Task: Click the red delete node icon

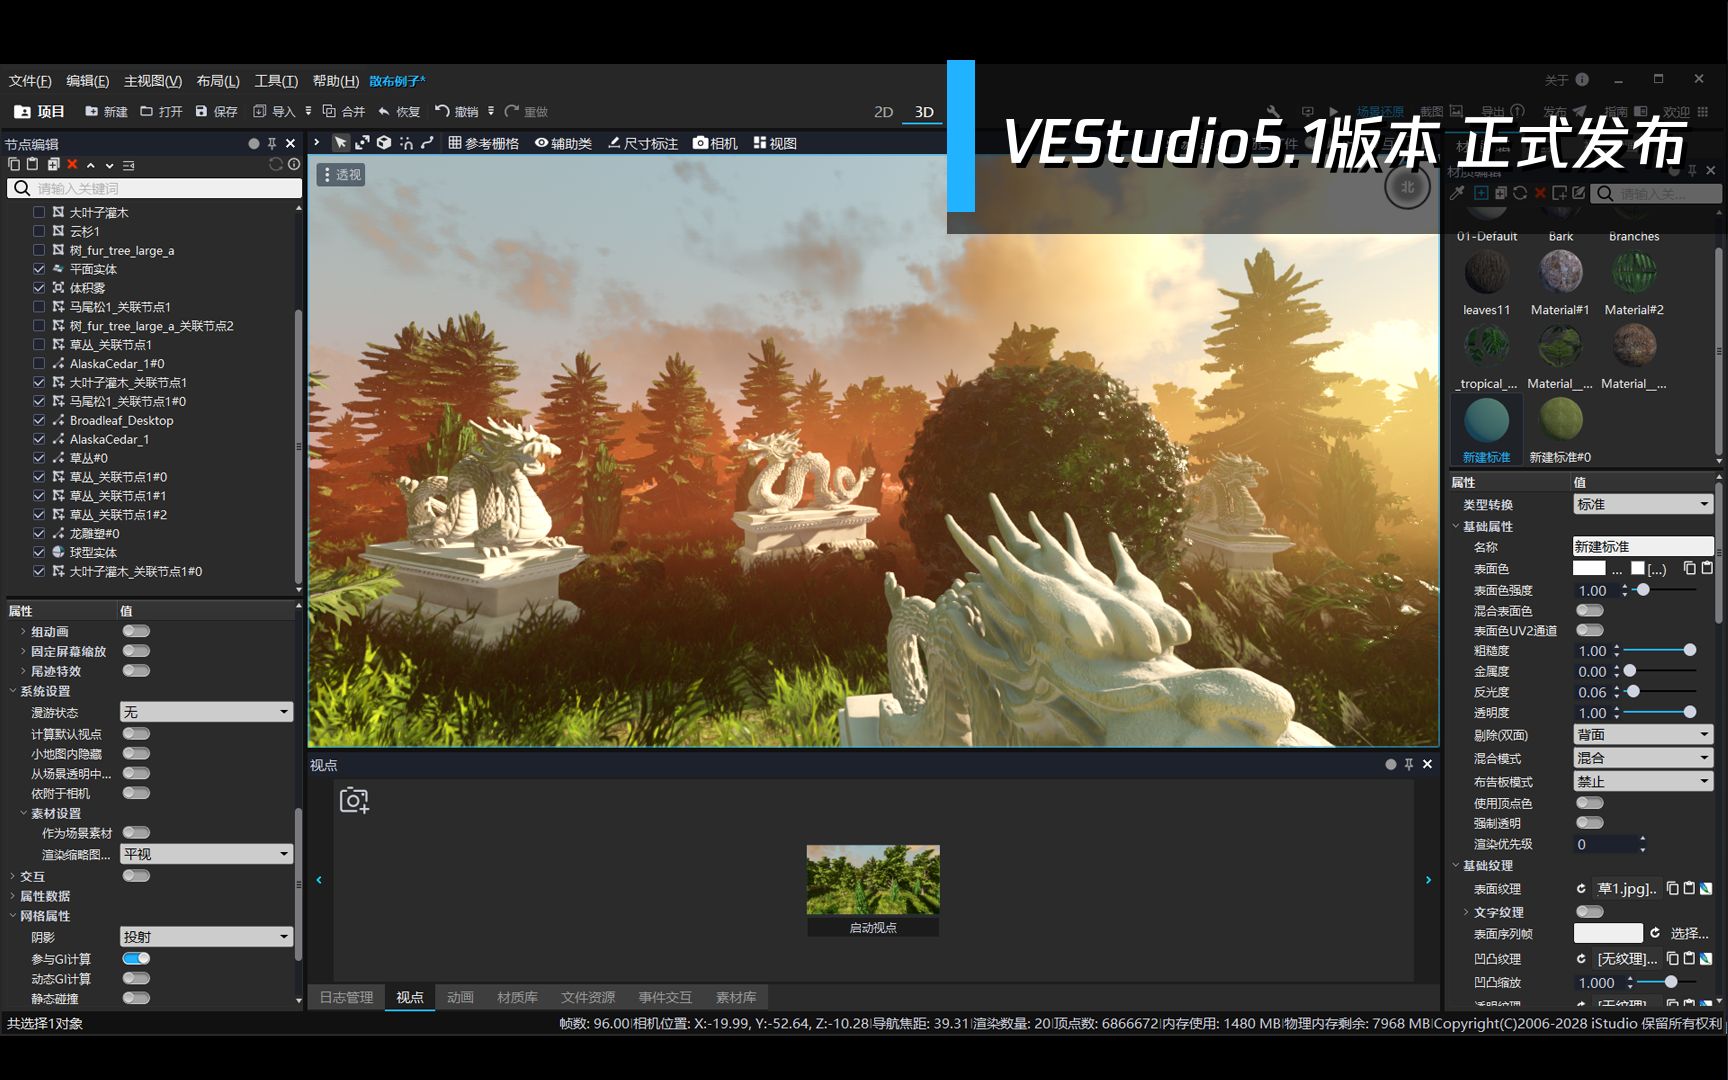Action: tap(72, 164)
